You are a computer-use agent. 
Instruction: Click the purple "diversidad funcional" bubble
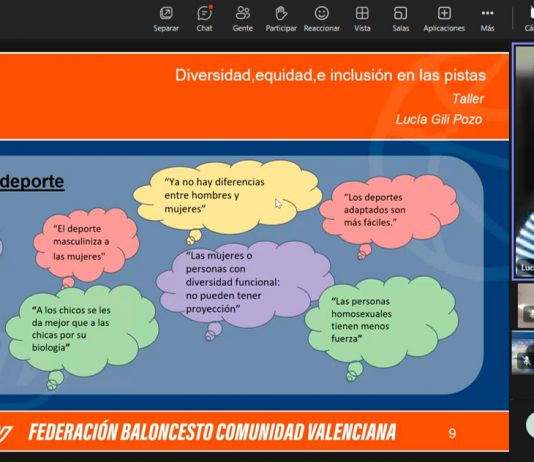[x=245, y=283]
